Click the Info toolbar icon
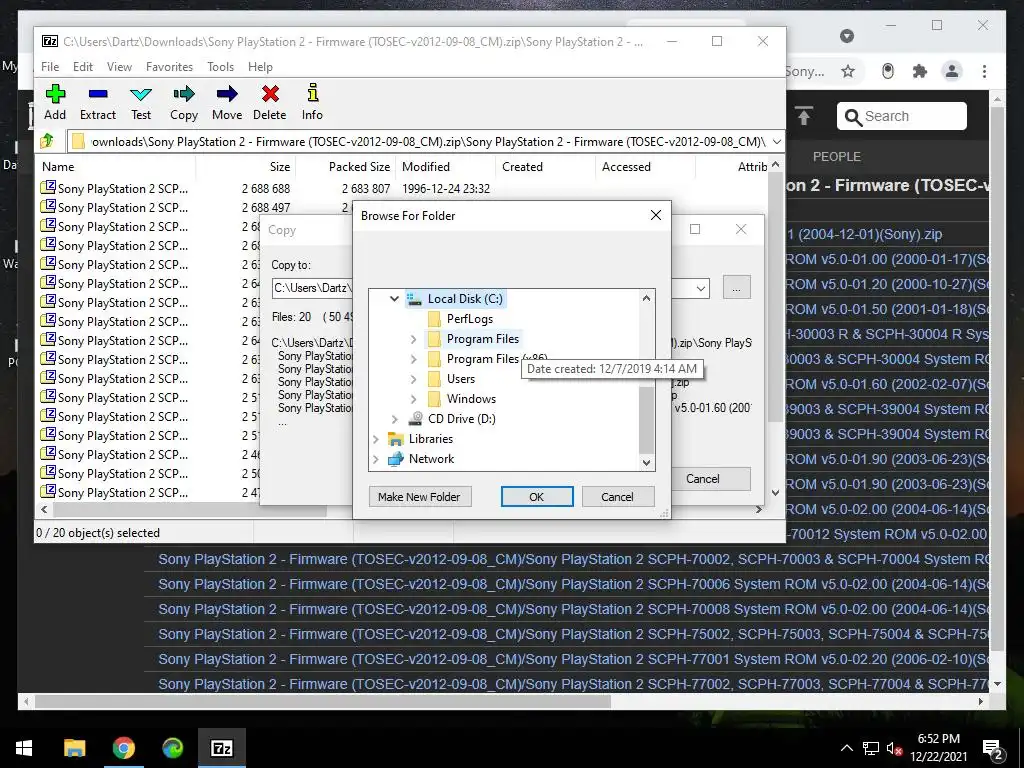This screenshot has height=768, width=1024. coord(312,103)
